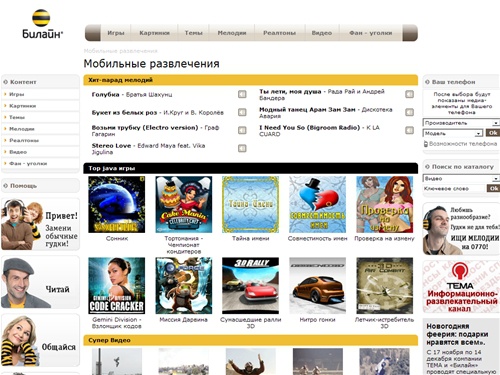Click the Возможности телефона link

point(463,144)
